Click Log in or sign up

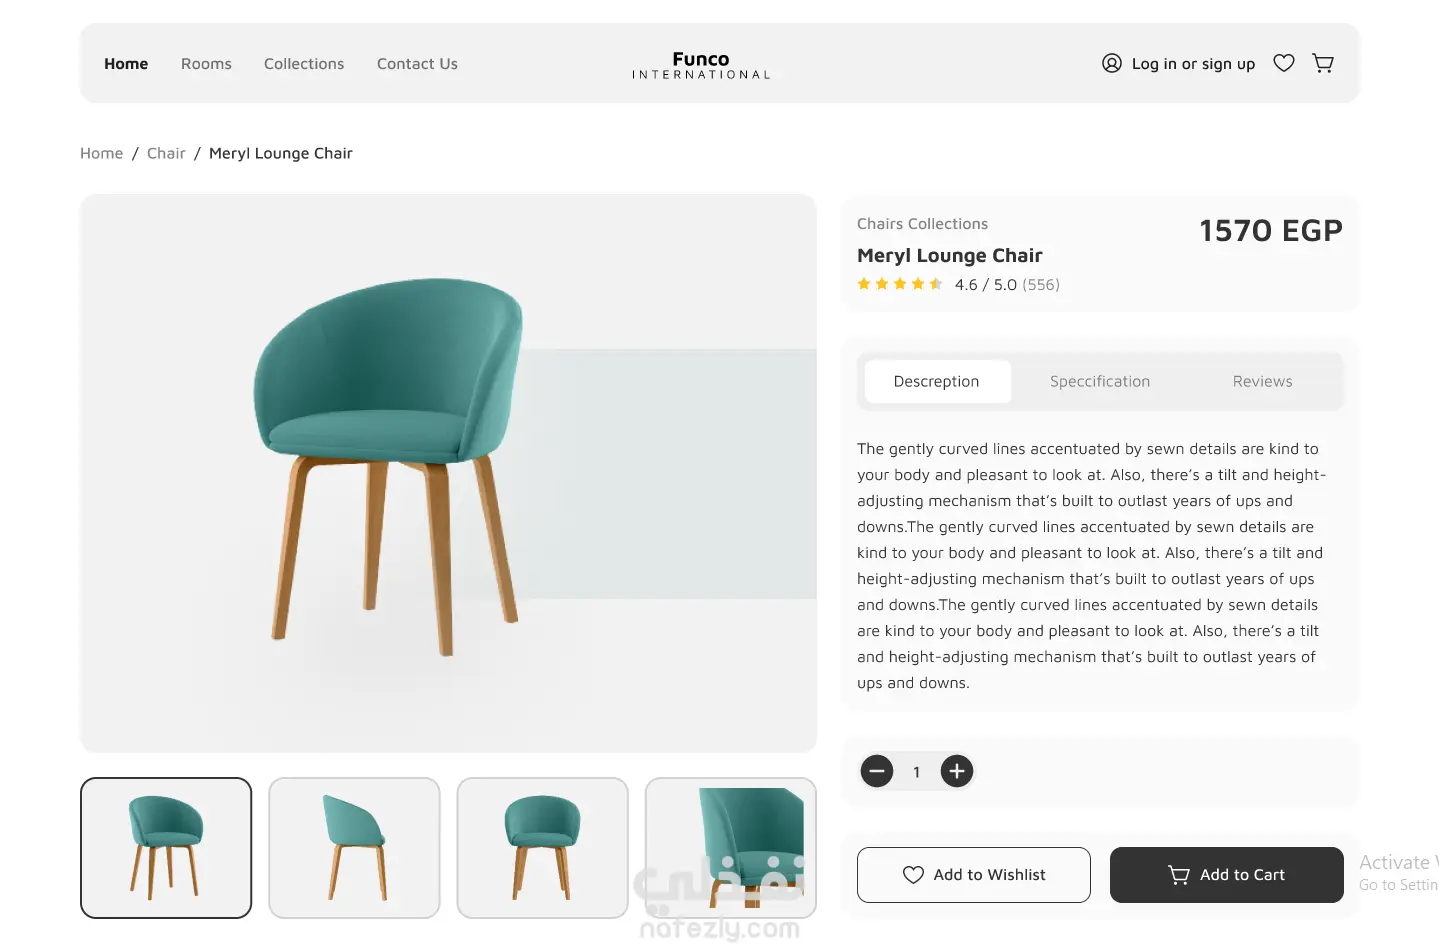click(x=1193, y=64)
